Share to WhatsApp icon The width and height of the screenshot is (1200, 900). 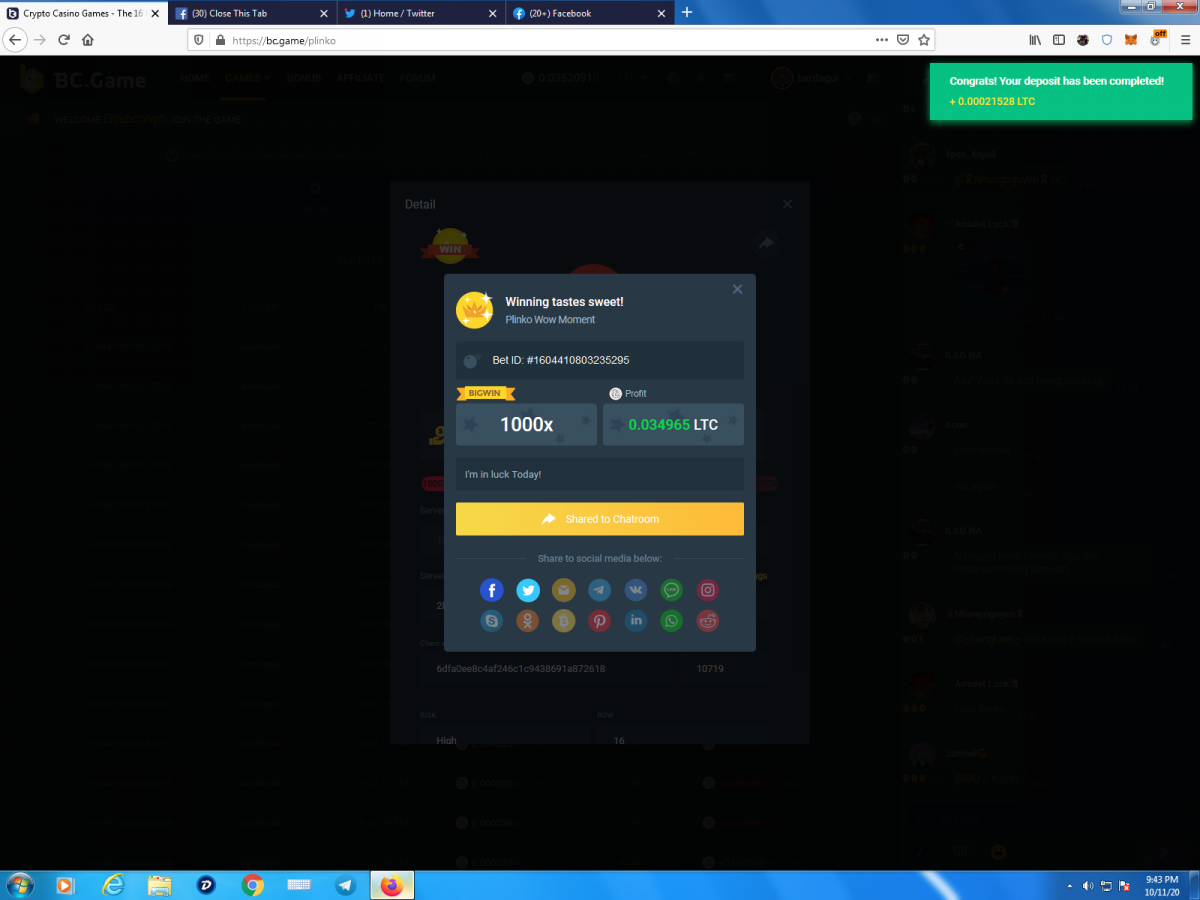(x=671, y=621)
